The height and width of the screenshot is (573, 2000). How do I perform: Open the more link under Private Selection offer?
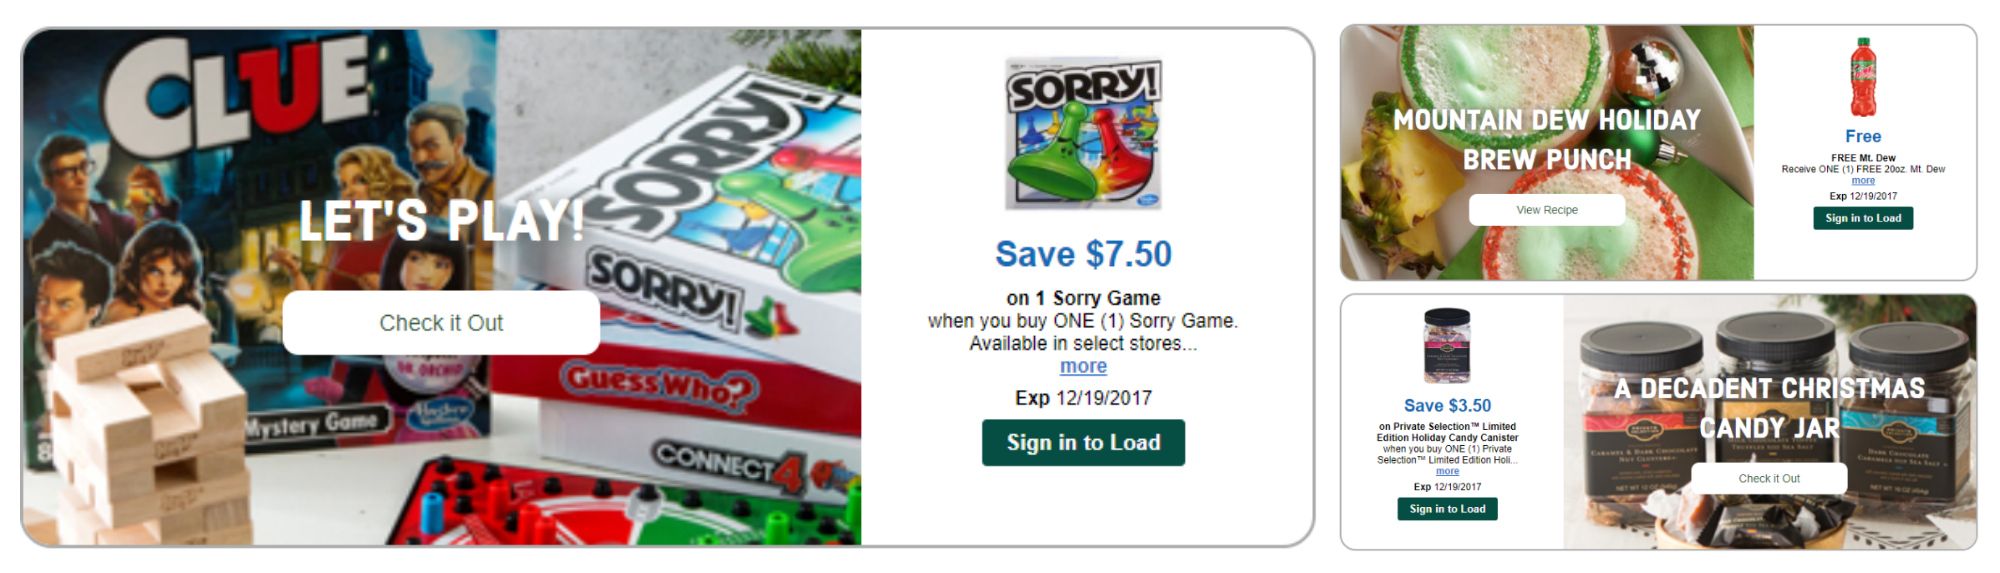pos(1447,471)
